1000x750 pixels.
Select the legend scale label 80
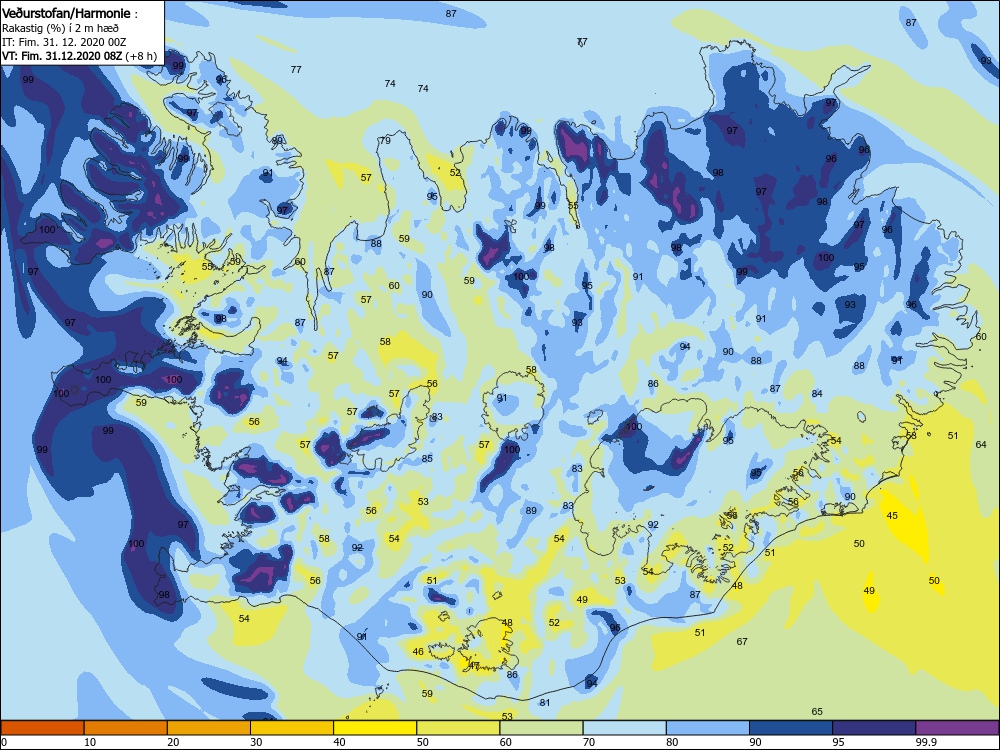tap(672, 742)
